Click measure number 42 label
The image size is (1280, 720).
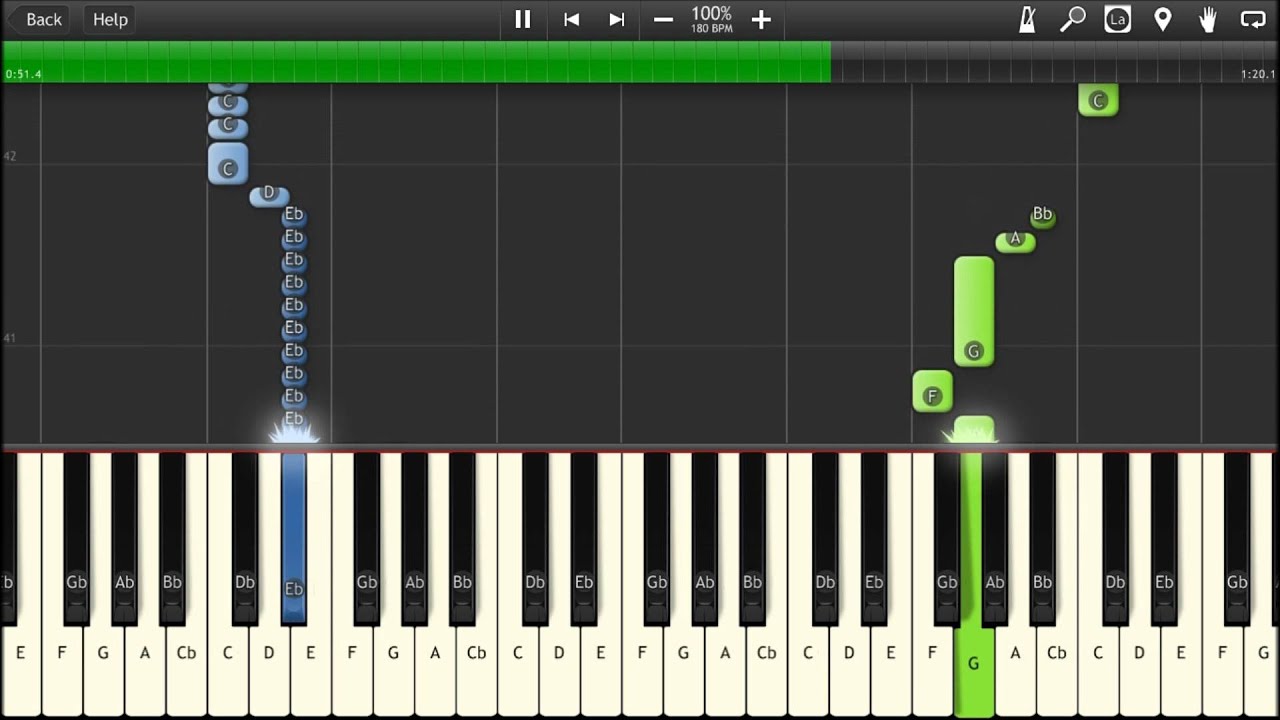tap(10, 157)
